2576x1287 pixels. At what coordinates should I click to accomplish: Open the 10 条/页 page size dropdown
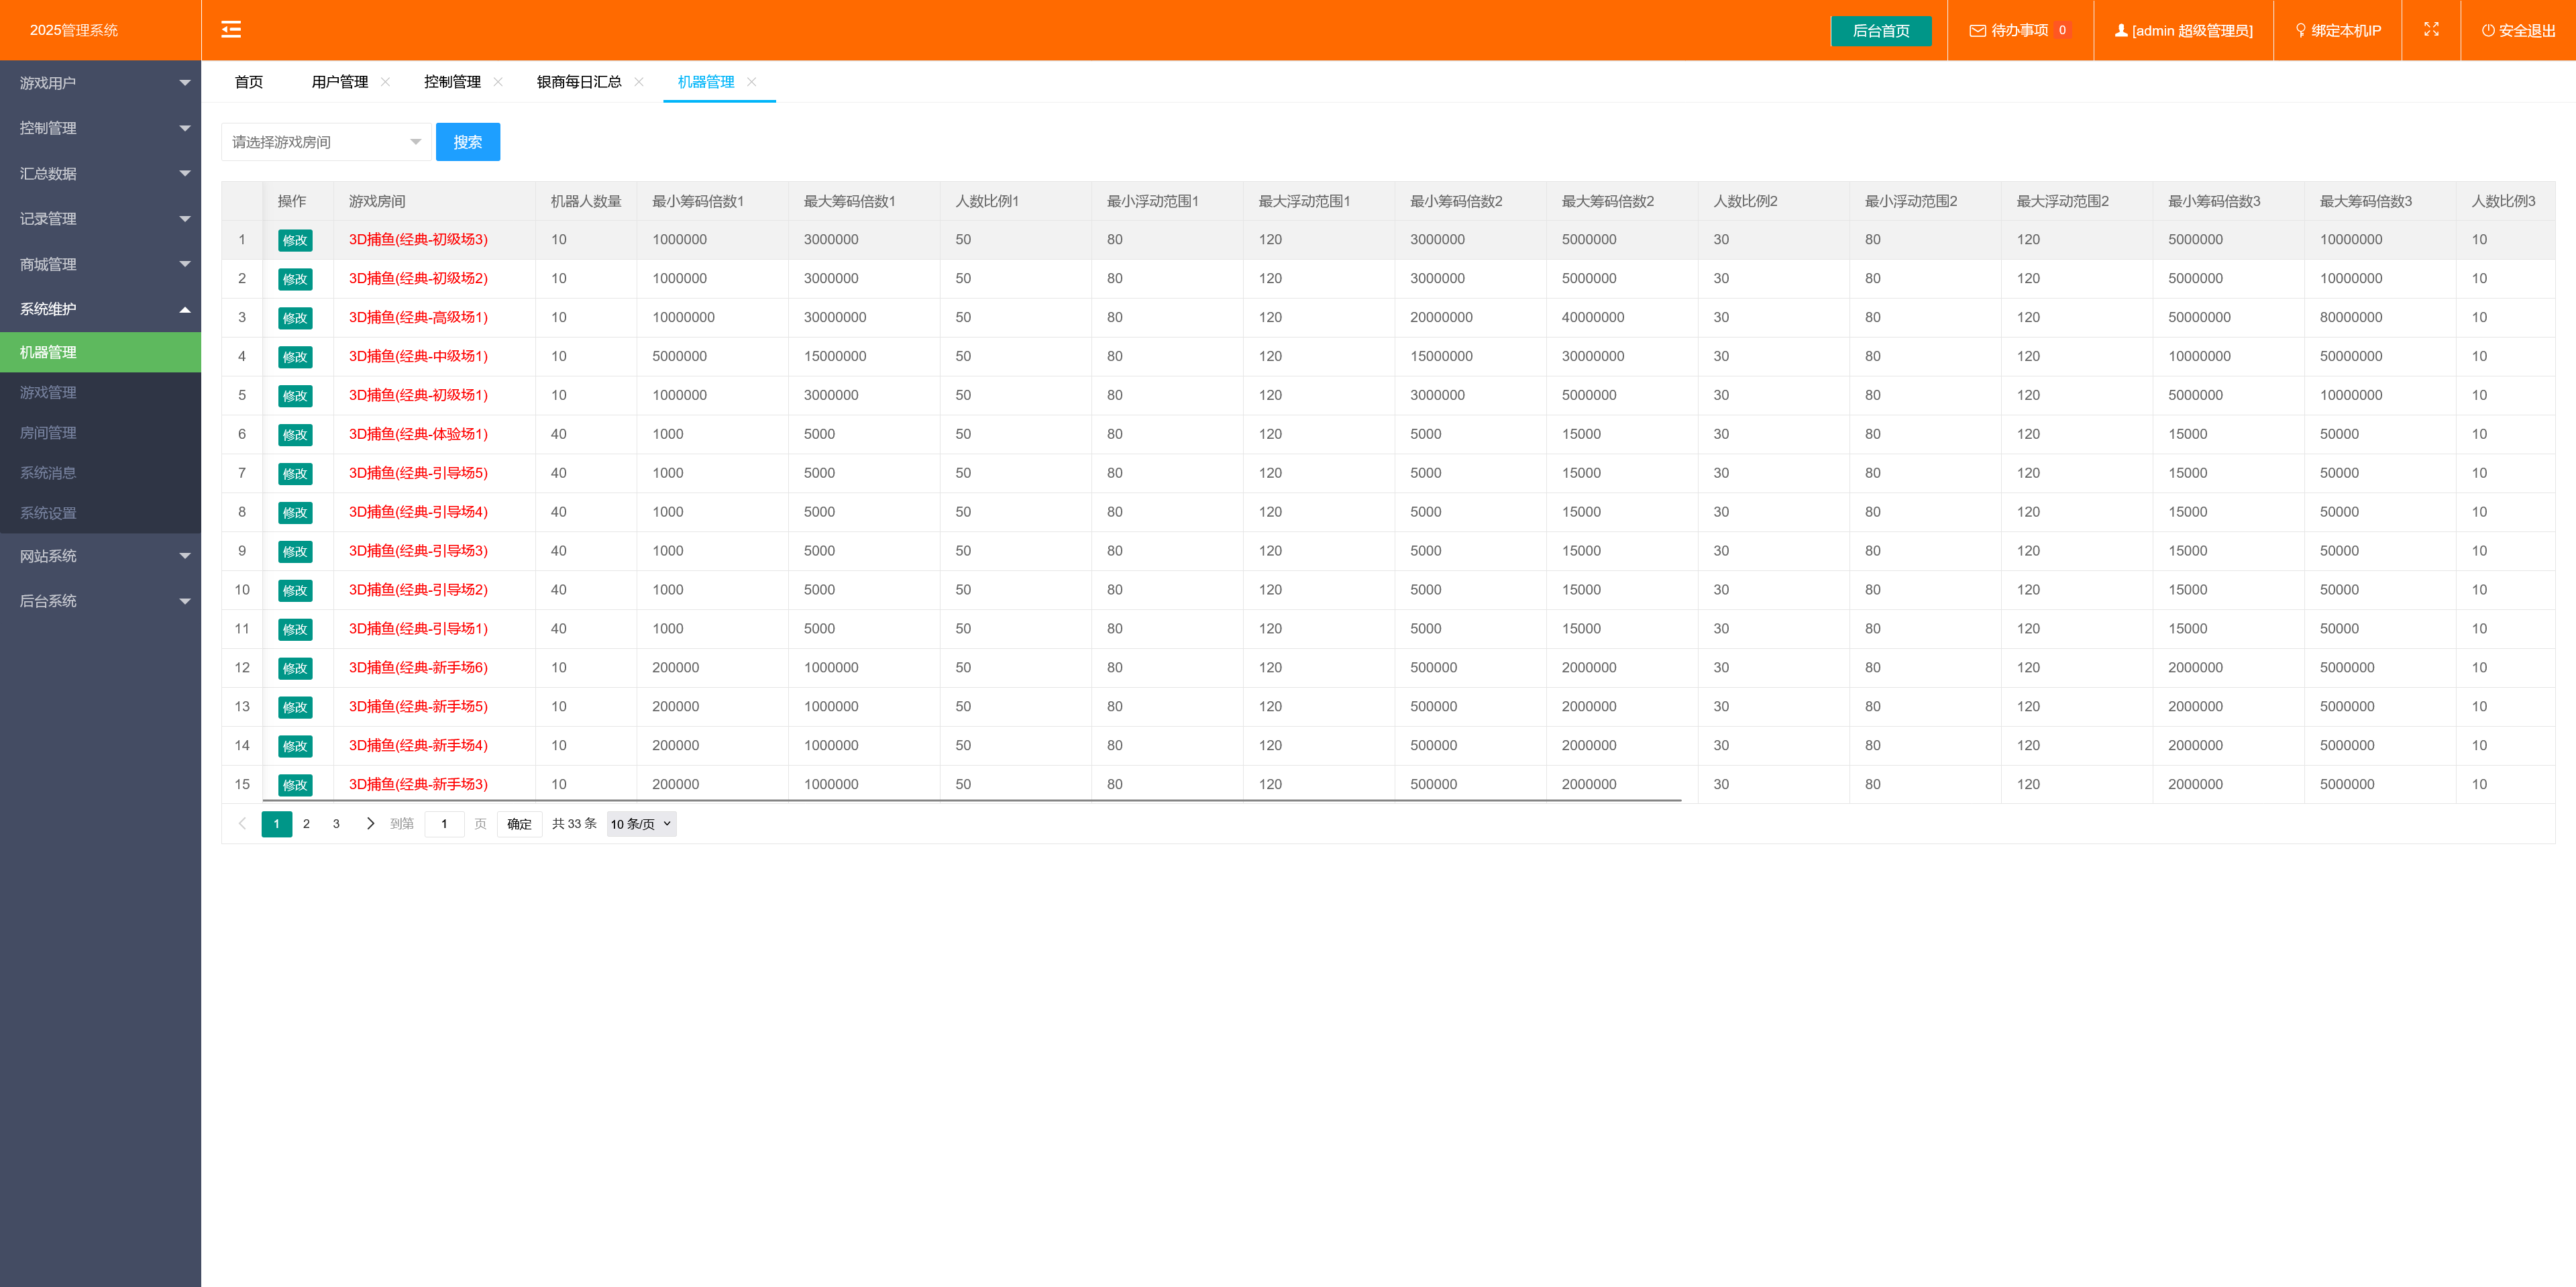[641, 824]
